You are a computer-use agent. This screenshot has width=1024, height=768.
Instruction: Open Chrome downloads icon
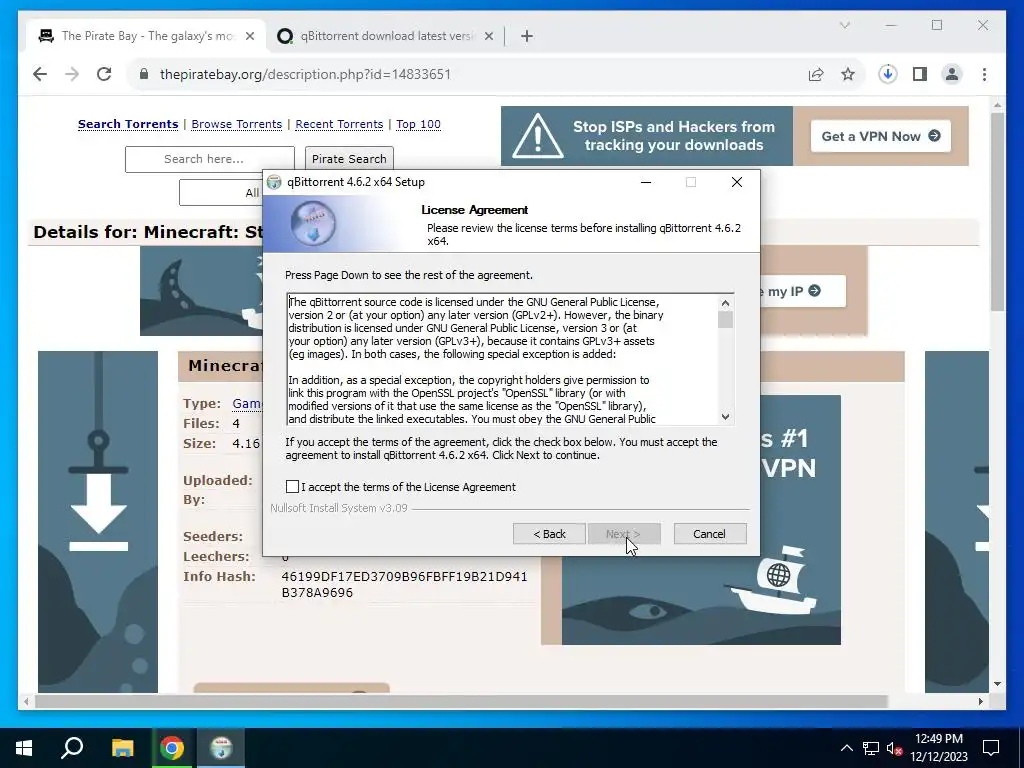point(888,74)
